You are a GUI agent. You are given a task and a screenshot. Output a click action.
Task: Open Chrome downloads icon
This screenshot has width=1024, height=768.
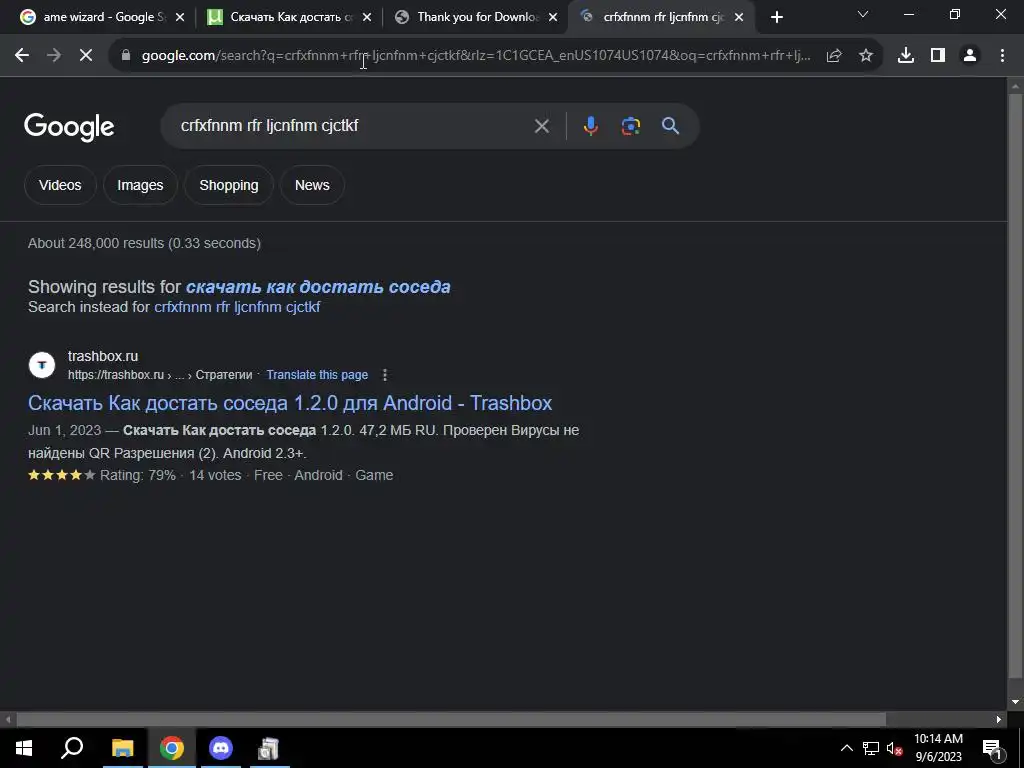[906, 56]
